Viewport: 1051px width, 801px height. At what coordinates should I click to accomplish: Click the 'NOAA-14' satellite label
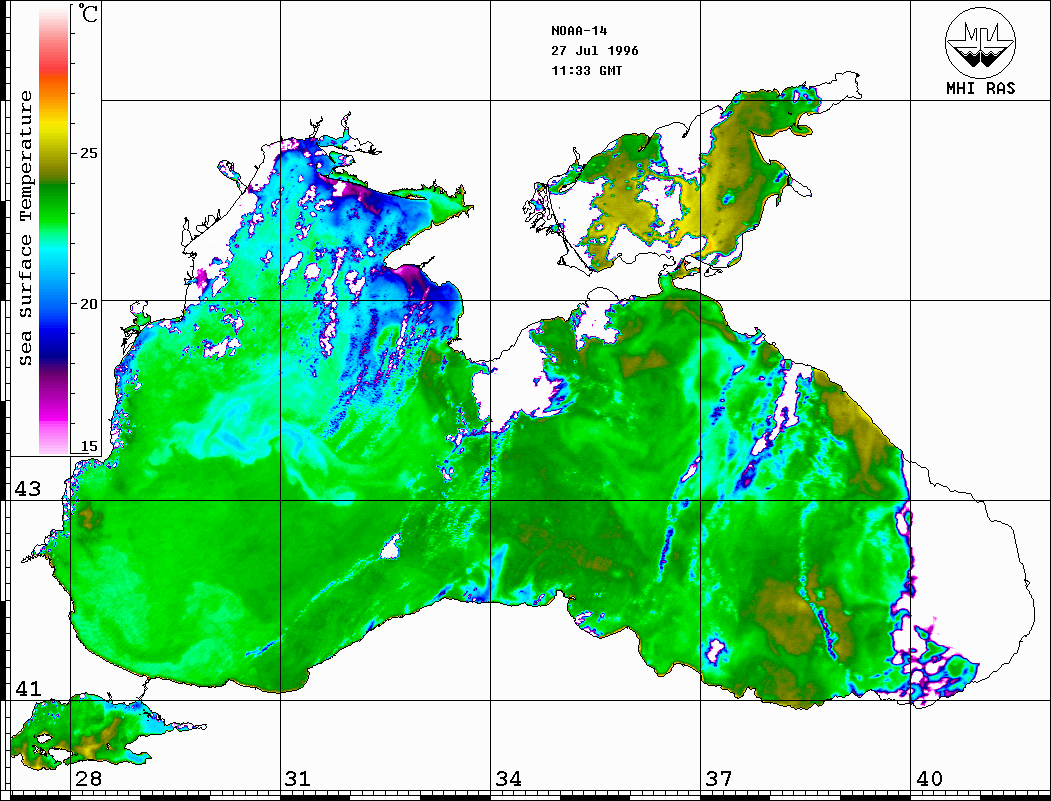[x=579, y=31]
